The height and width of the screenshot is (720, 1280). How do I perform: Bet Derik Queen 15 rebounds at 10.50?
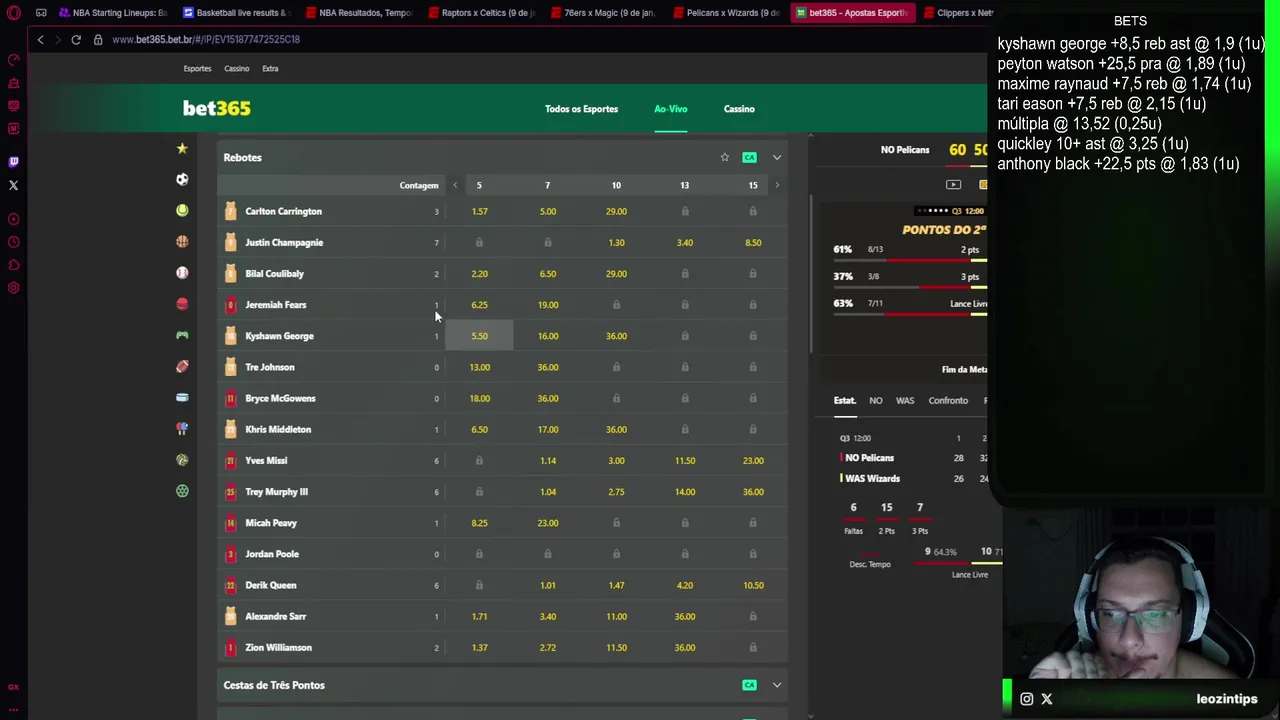coord(753,585)
